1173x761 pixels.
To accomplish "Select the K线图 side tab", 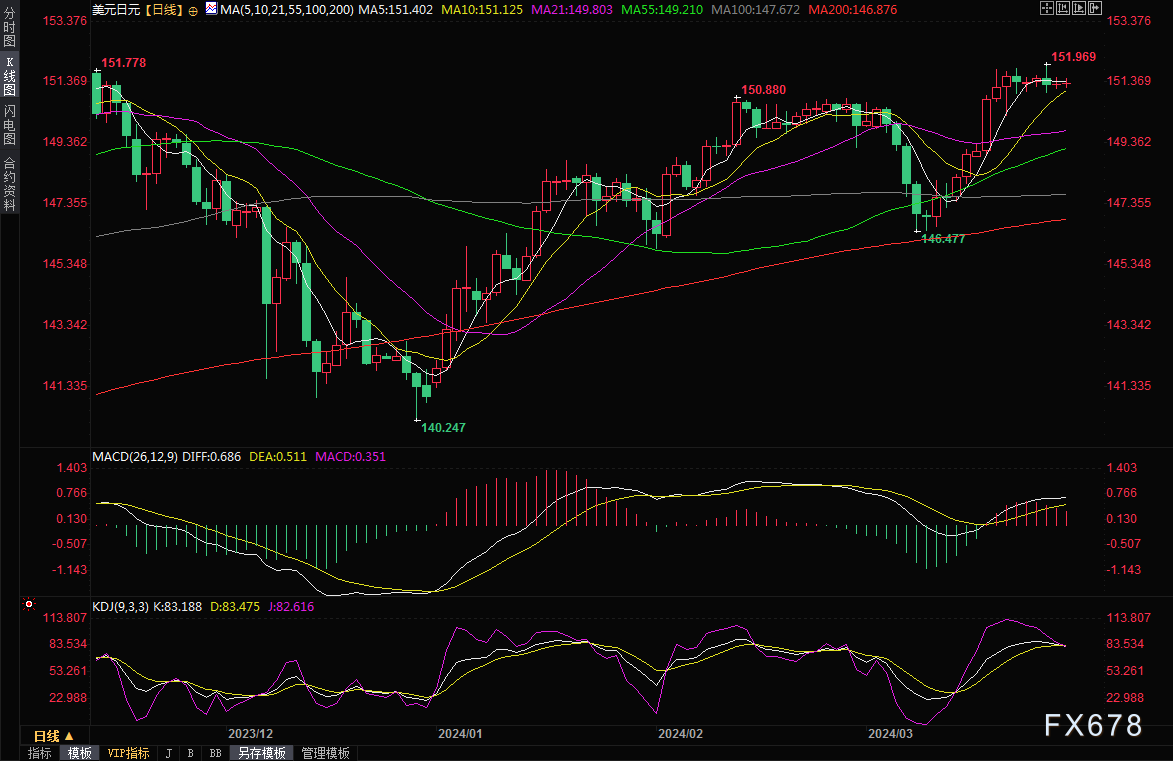I will point(9,76).
